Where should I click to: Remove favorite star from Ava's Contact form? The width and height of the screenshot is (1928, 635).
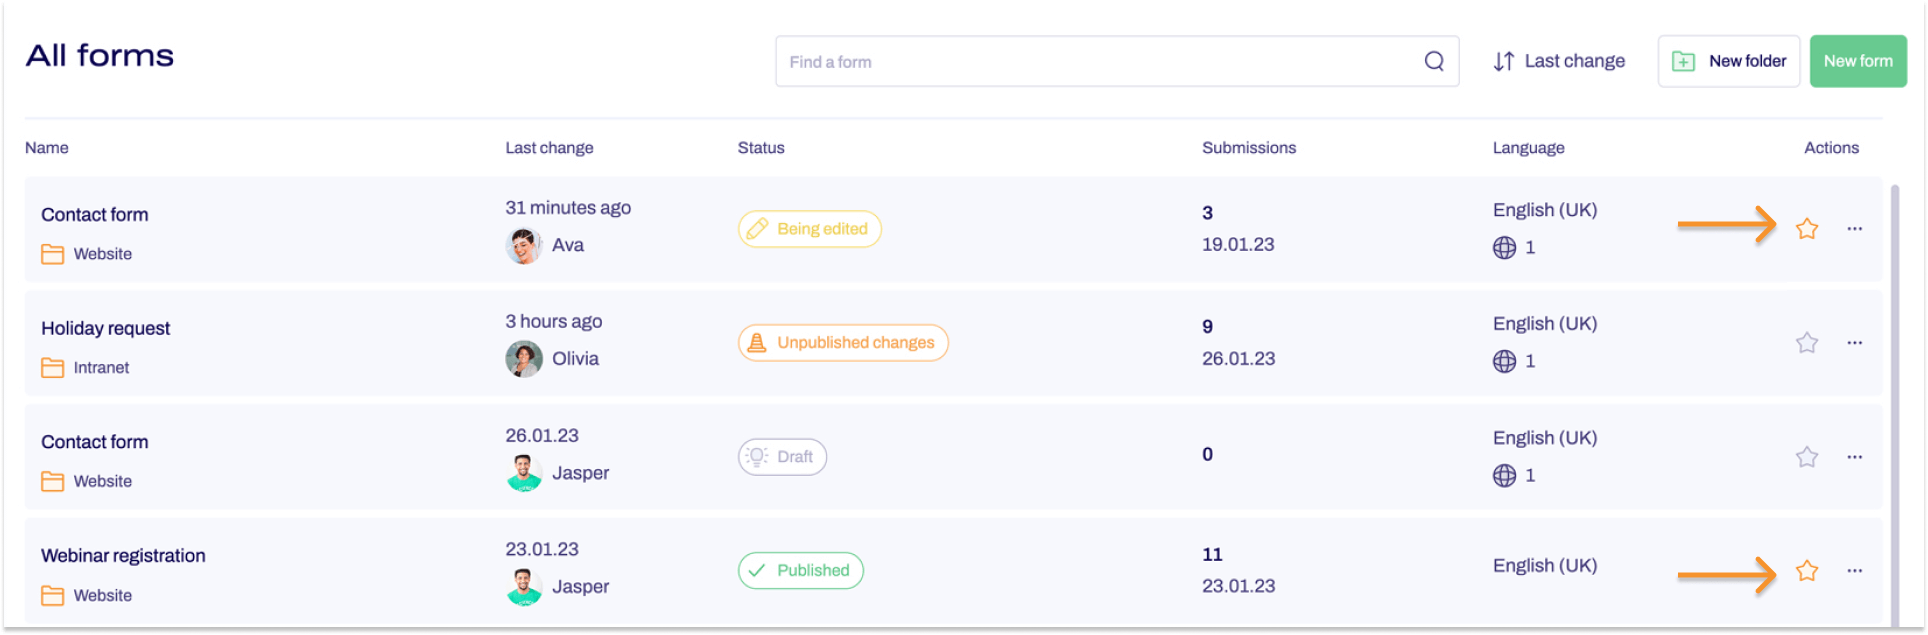click(1806, 229)
